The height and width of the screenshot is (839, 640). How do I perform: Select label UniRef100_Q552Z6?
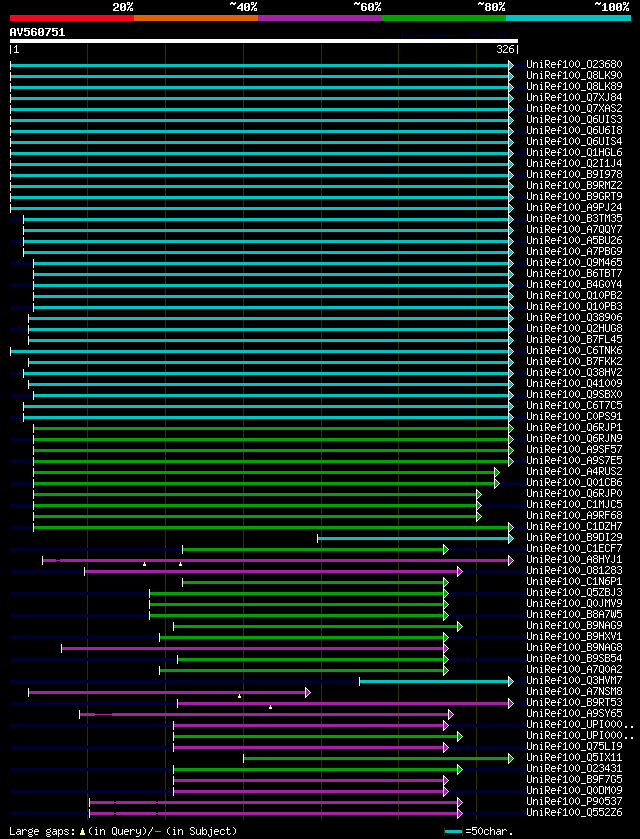[574, 813]
